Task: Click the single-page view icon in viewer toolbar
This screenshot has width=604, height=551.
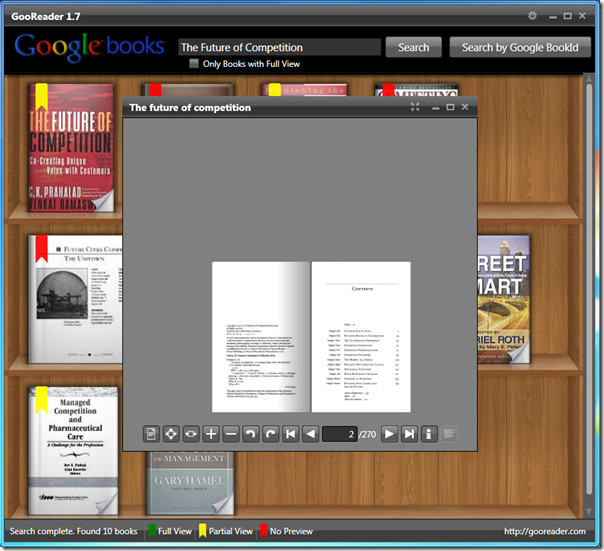Action: pyautogui.click(x=151, y=434)
